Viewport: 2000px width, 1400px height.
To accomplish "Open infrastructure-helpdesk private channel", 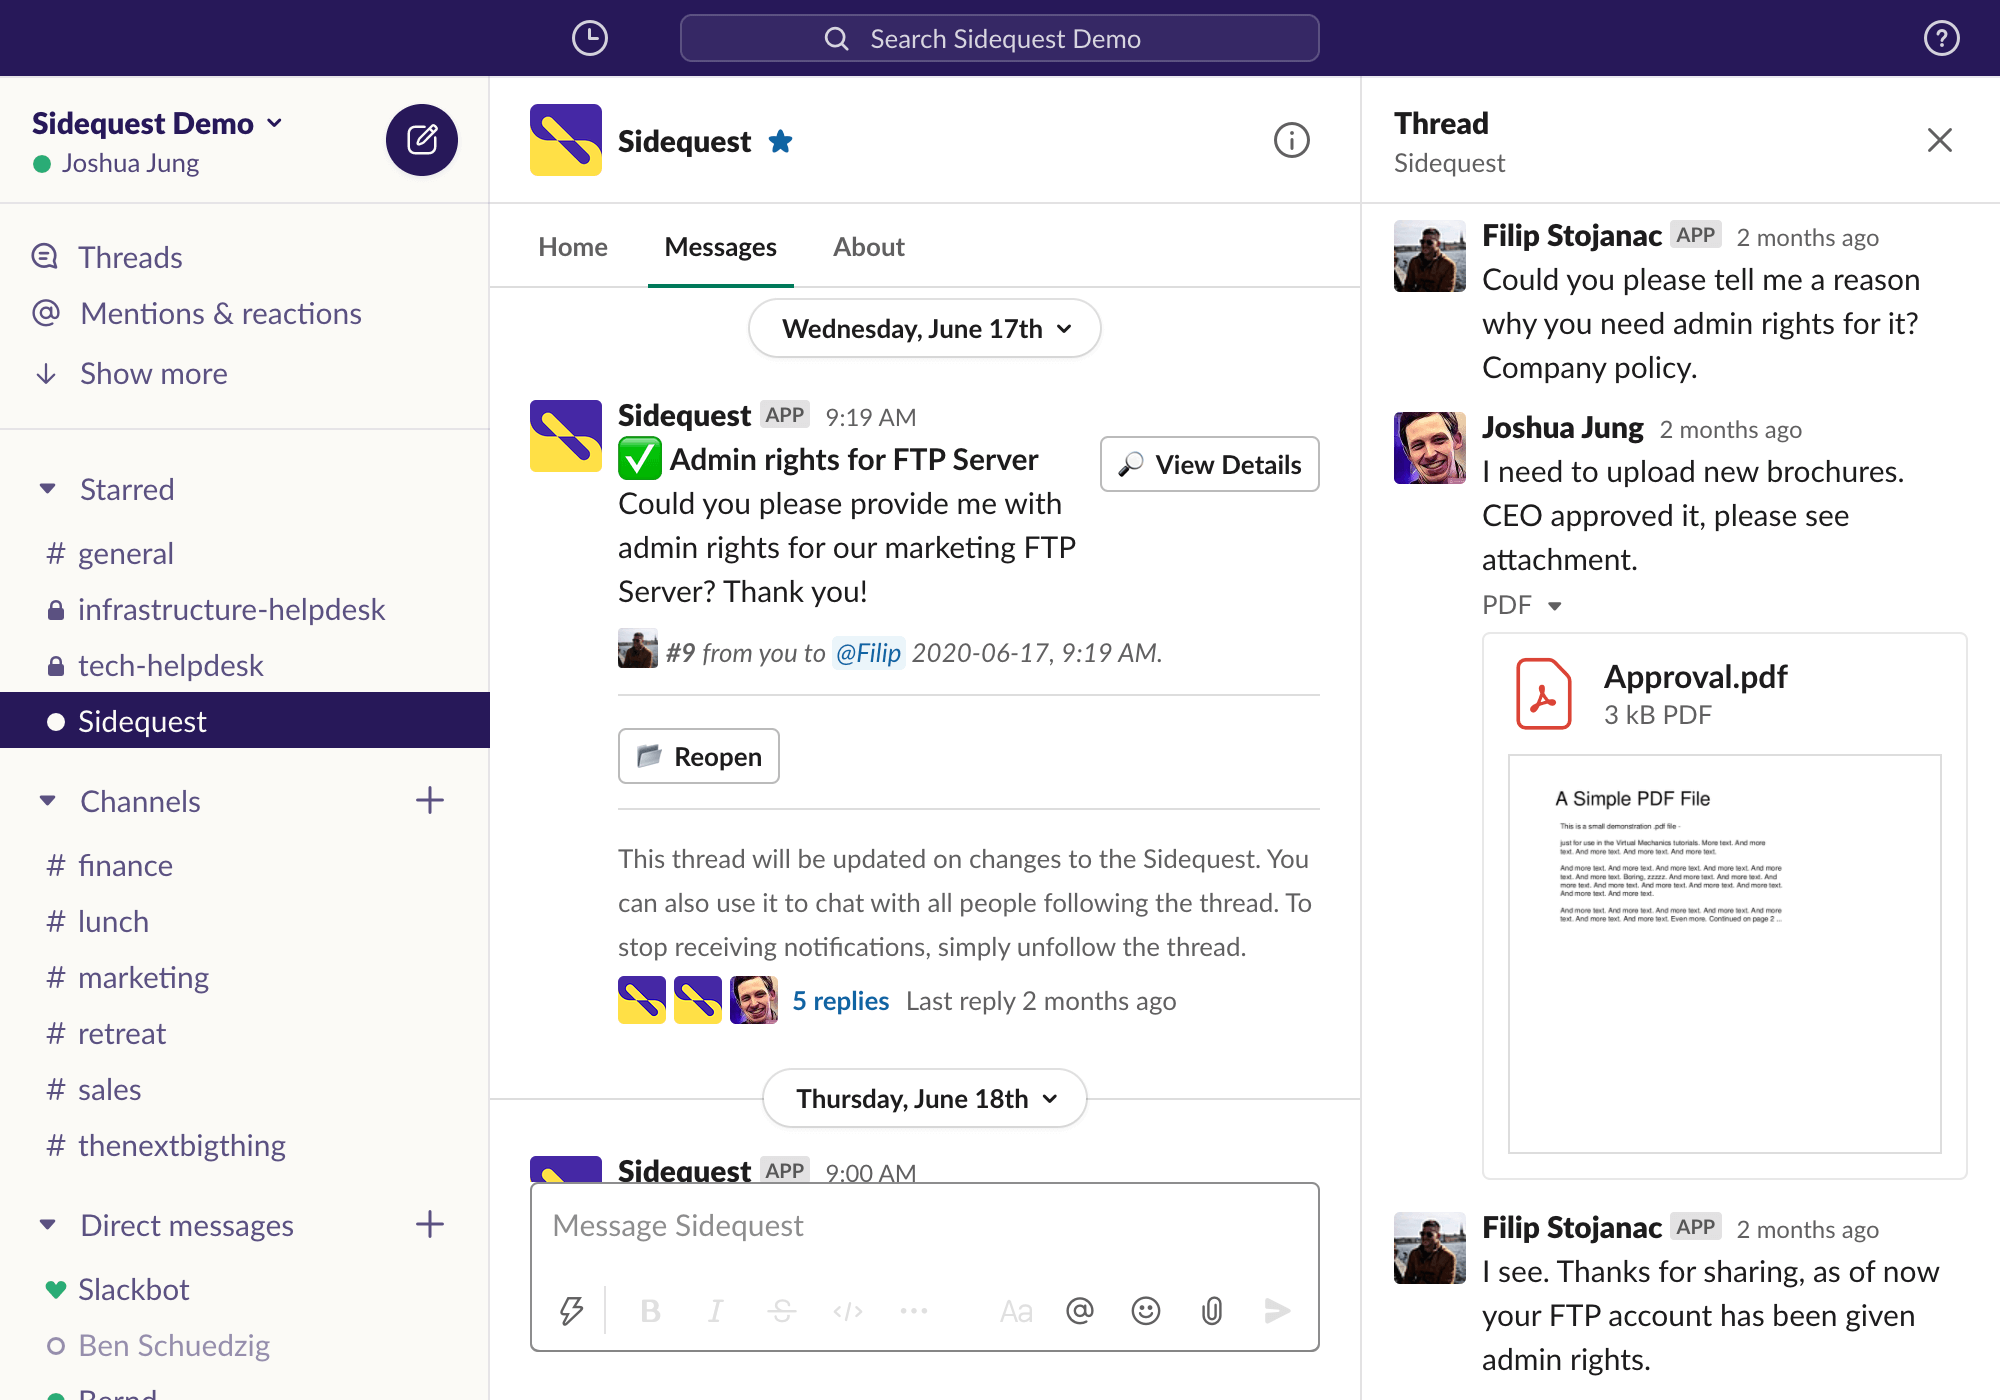I will (x=245, y=609).
